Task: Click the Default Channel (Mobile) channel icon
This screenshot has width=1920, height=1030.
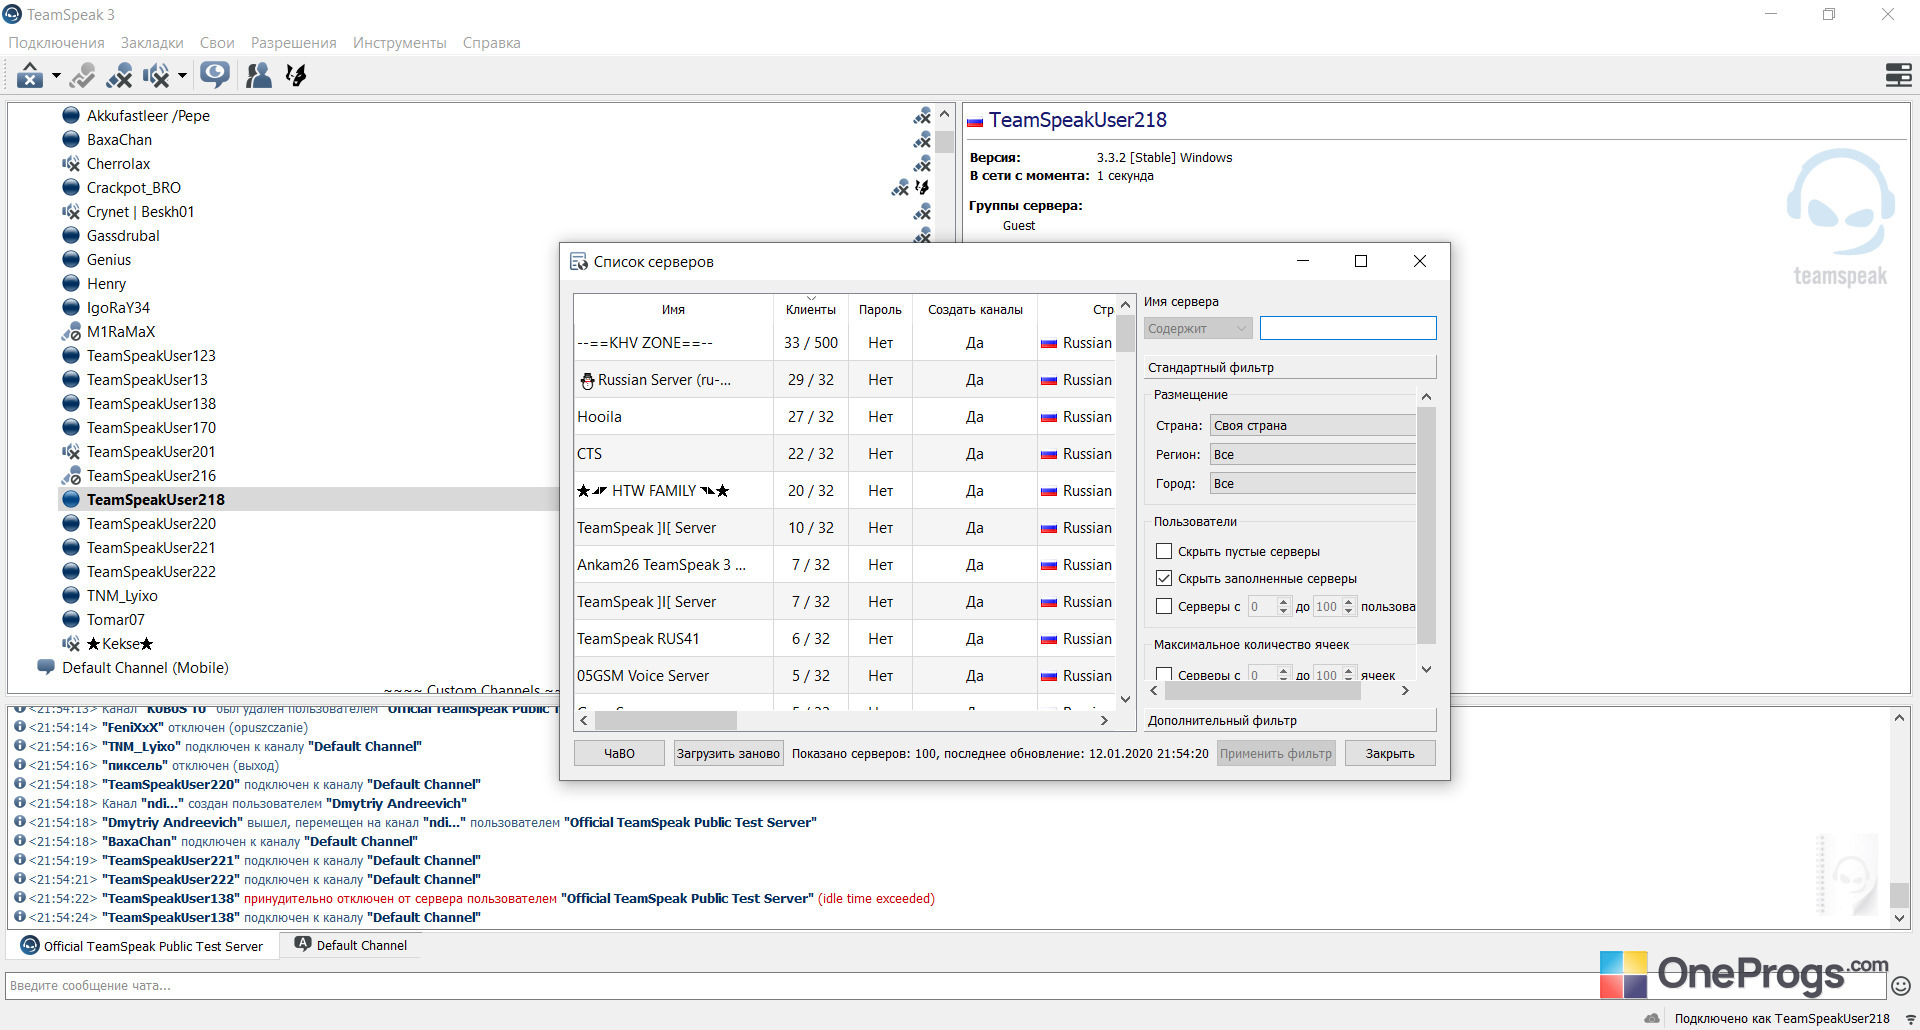Action: pos(46,667)
